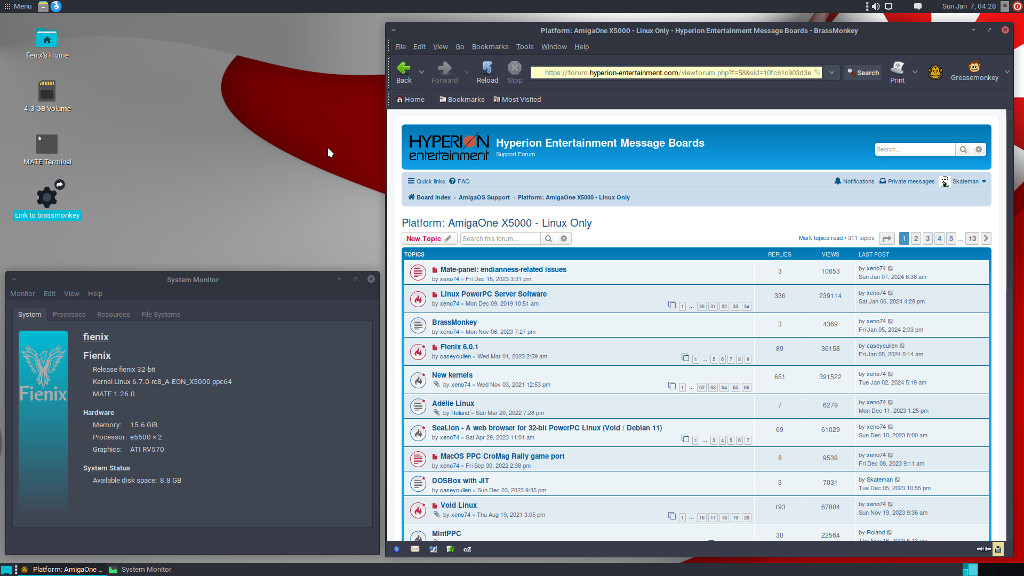This screenshot has width=1024, height=576.
Task: Open the Most Visited bookmarks folder
Action: click(517, 100)
